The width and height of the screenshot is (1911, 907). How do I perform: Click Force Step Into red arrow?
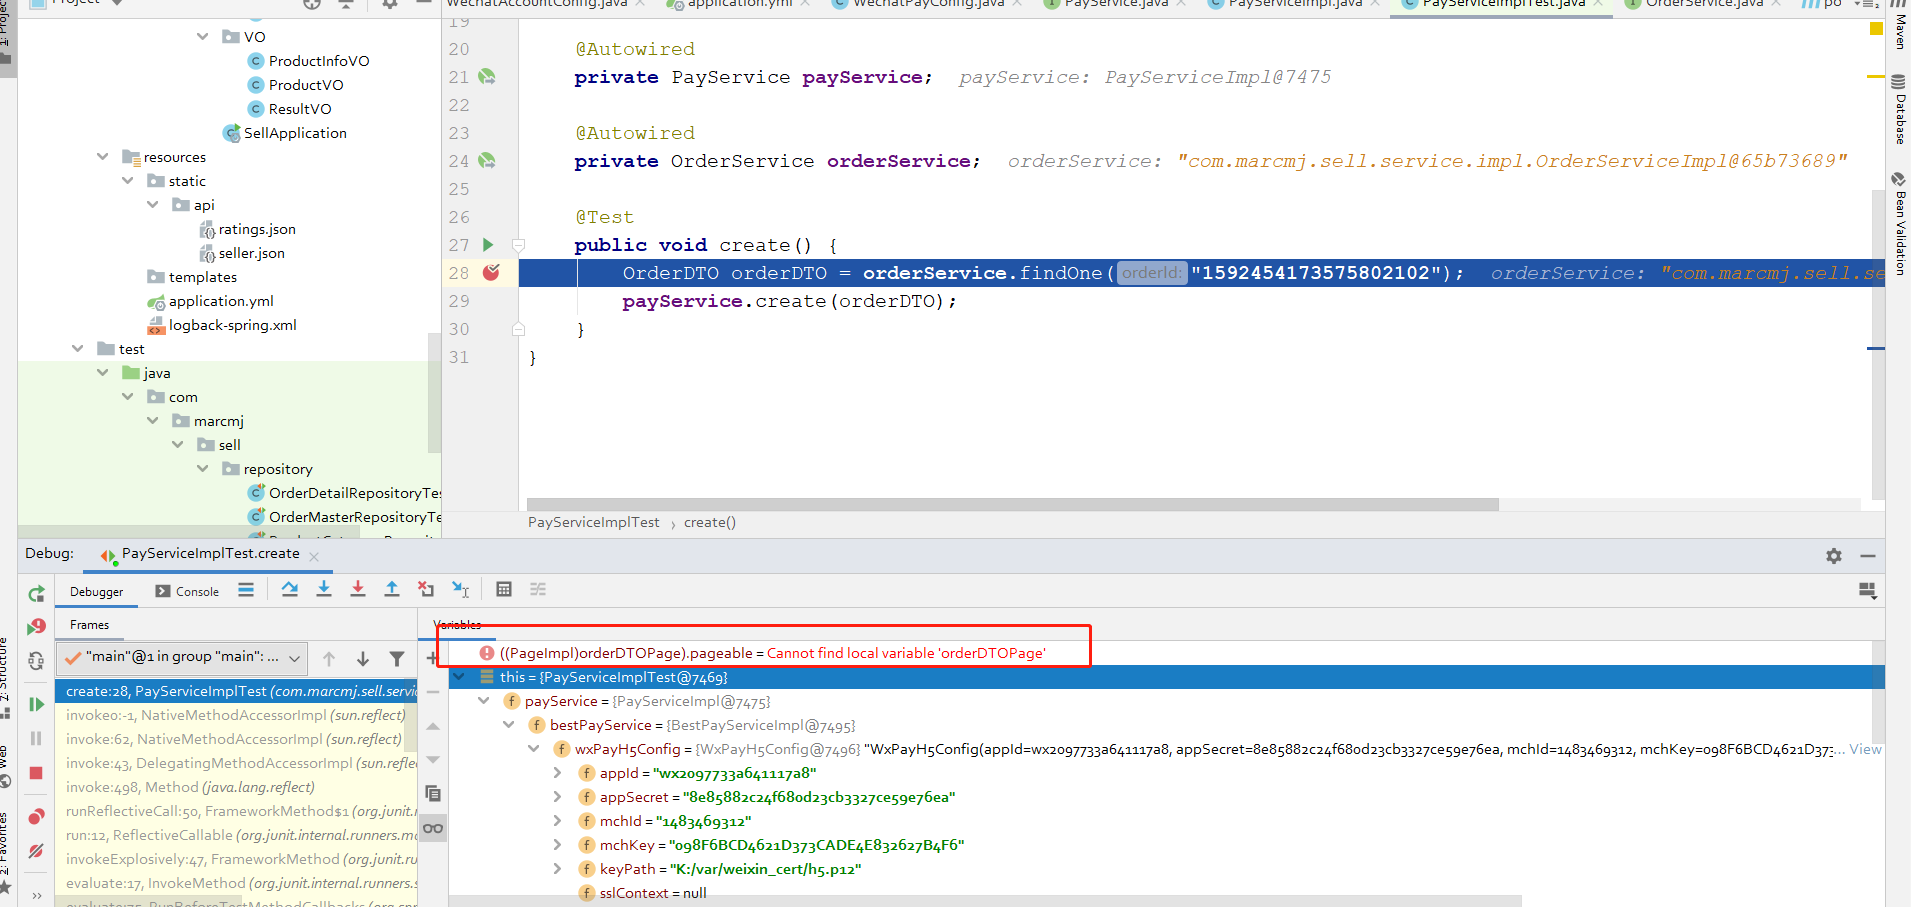(358, 590)
